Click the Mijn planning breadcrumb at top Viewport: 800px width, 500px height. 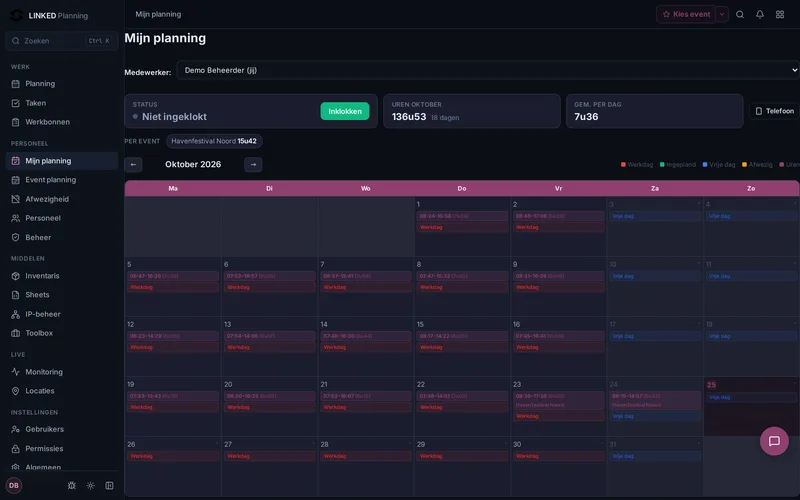[x=158, y=14]
